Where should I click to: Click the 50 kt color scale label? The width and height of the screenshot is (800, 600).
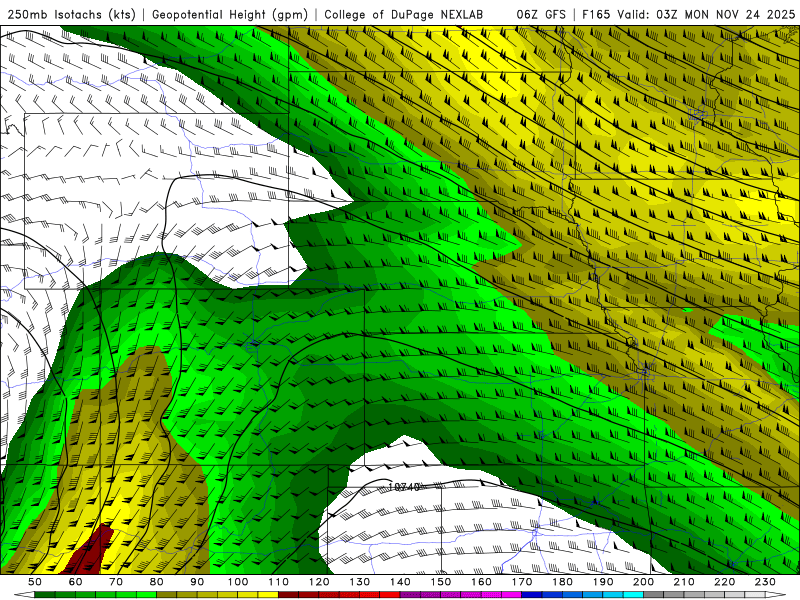click(x=35, y=582)
